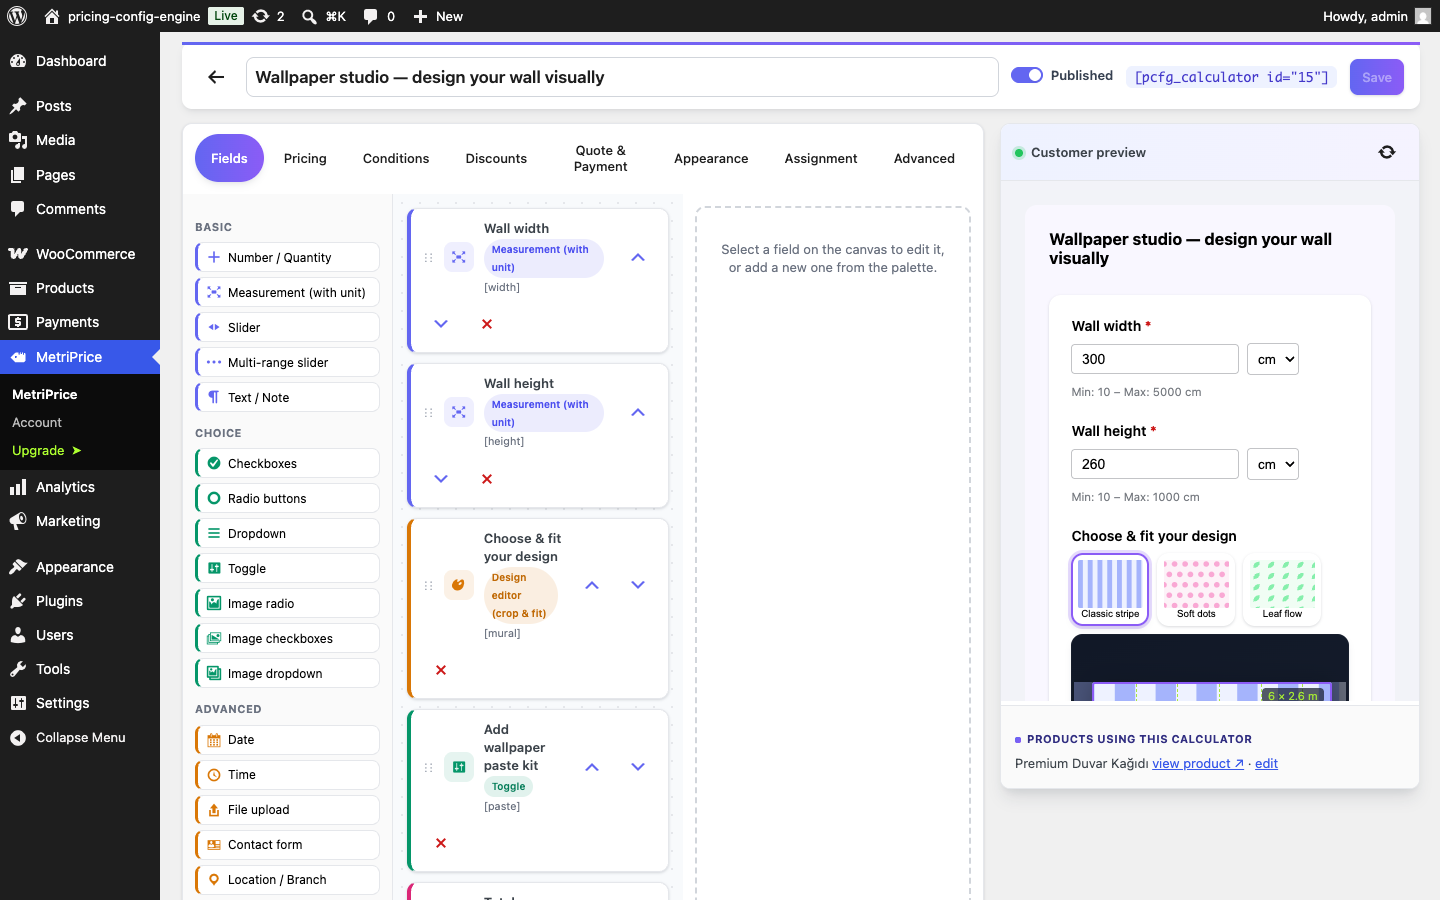Open the Quote & Payment tab
The image size is (1440, 900).
coord(600,158)
